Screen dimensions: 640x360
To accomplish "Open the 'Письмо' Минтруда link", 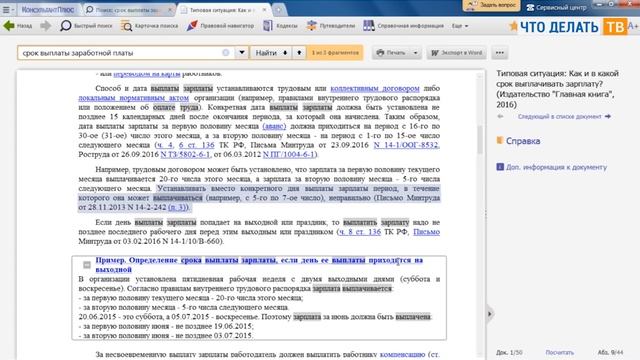I will [x=427, y=232].
